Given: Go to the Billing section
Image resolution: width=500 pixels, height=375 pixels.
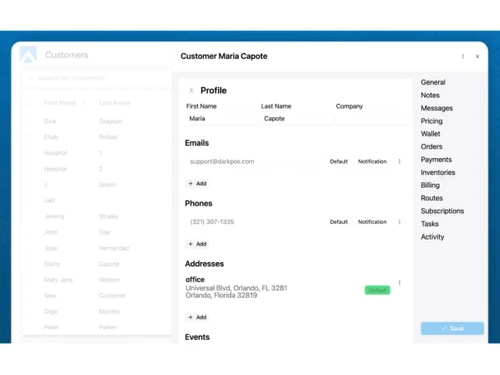Looking at the screenshot, I should click(x=430, y=185).
